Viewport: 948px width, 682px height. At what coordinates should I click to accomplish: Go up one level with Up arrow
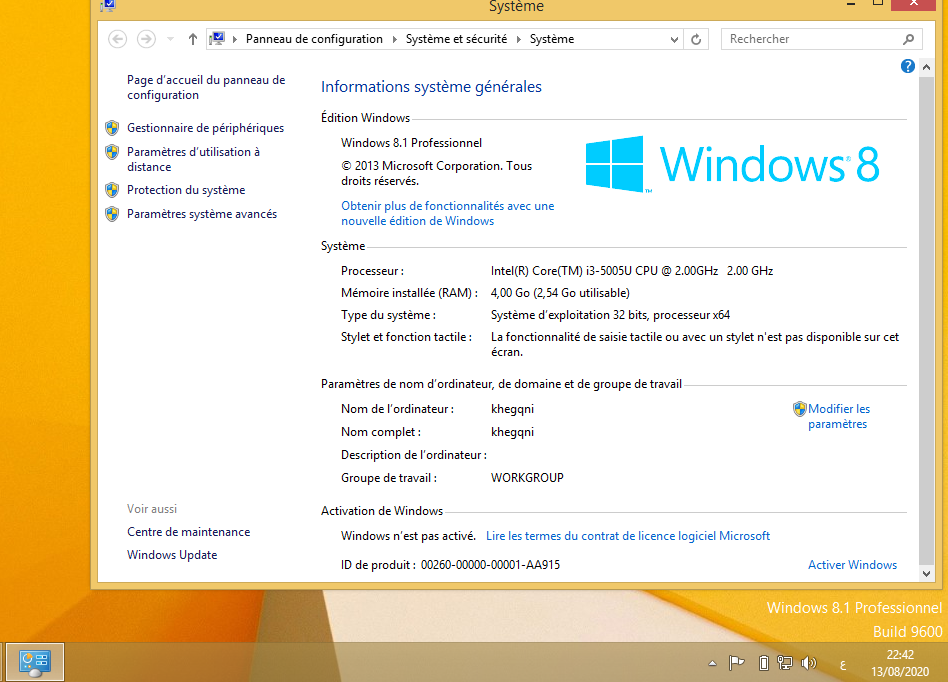[x=192, y=39]
